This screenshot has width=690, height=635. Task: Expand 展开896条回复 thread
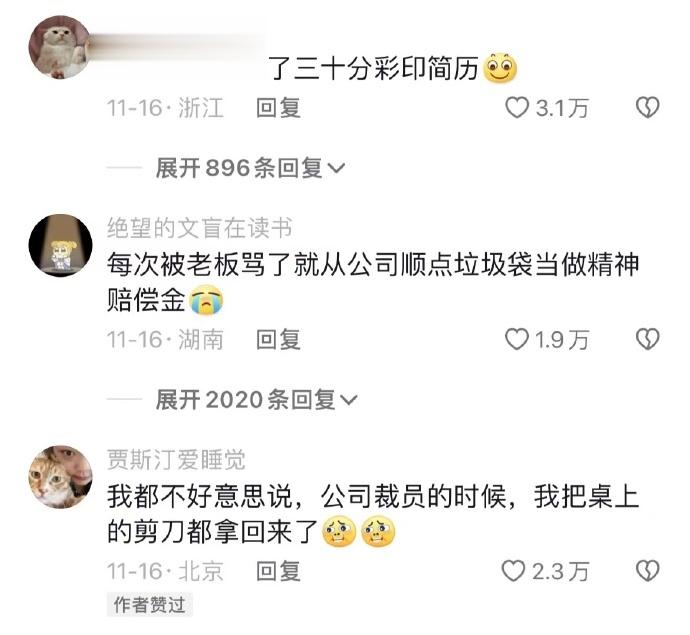coord(250,168)
